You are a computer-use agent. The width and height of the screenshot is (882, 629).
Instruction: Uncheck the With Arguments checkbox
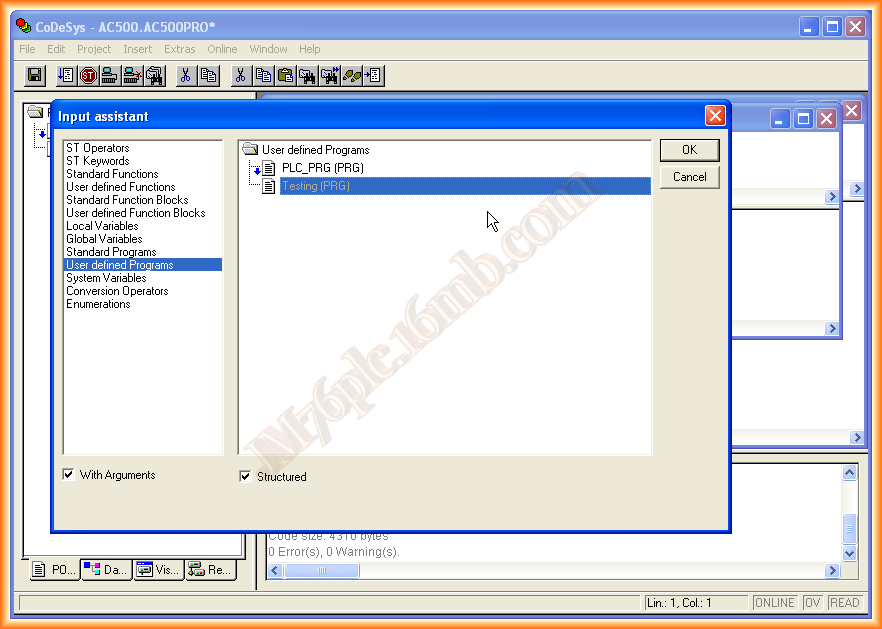pos(69,475)
